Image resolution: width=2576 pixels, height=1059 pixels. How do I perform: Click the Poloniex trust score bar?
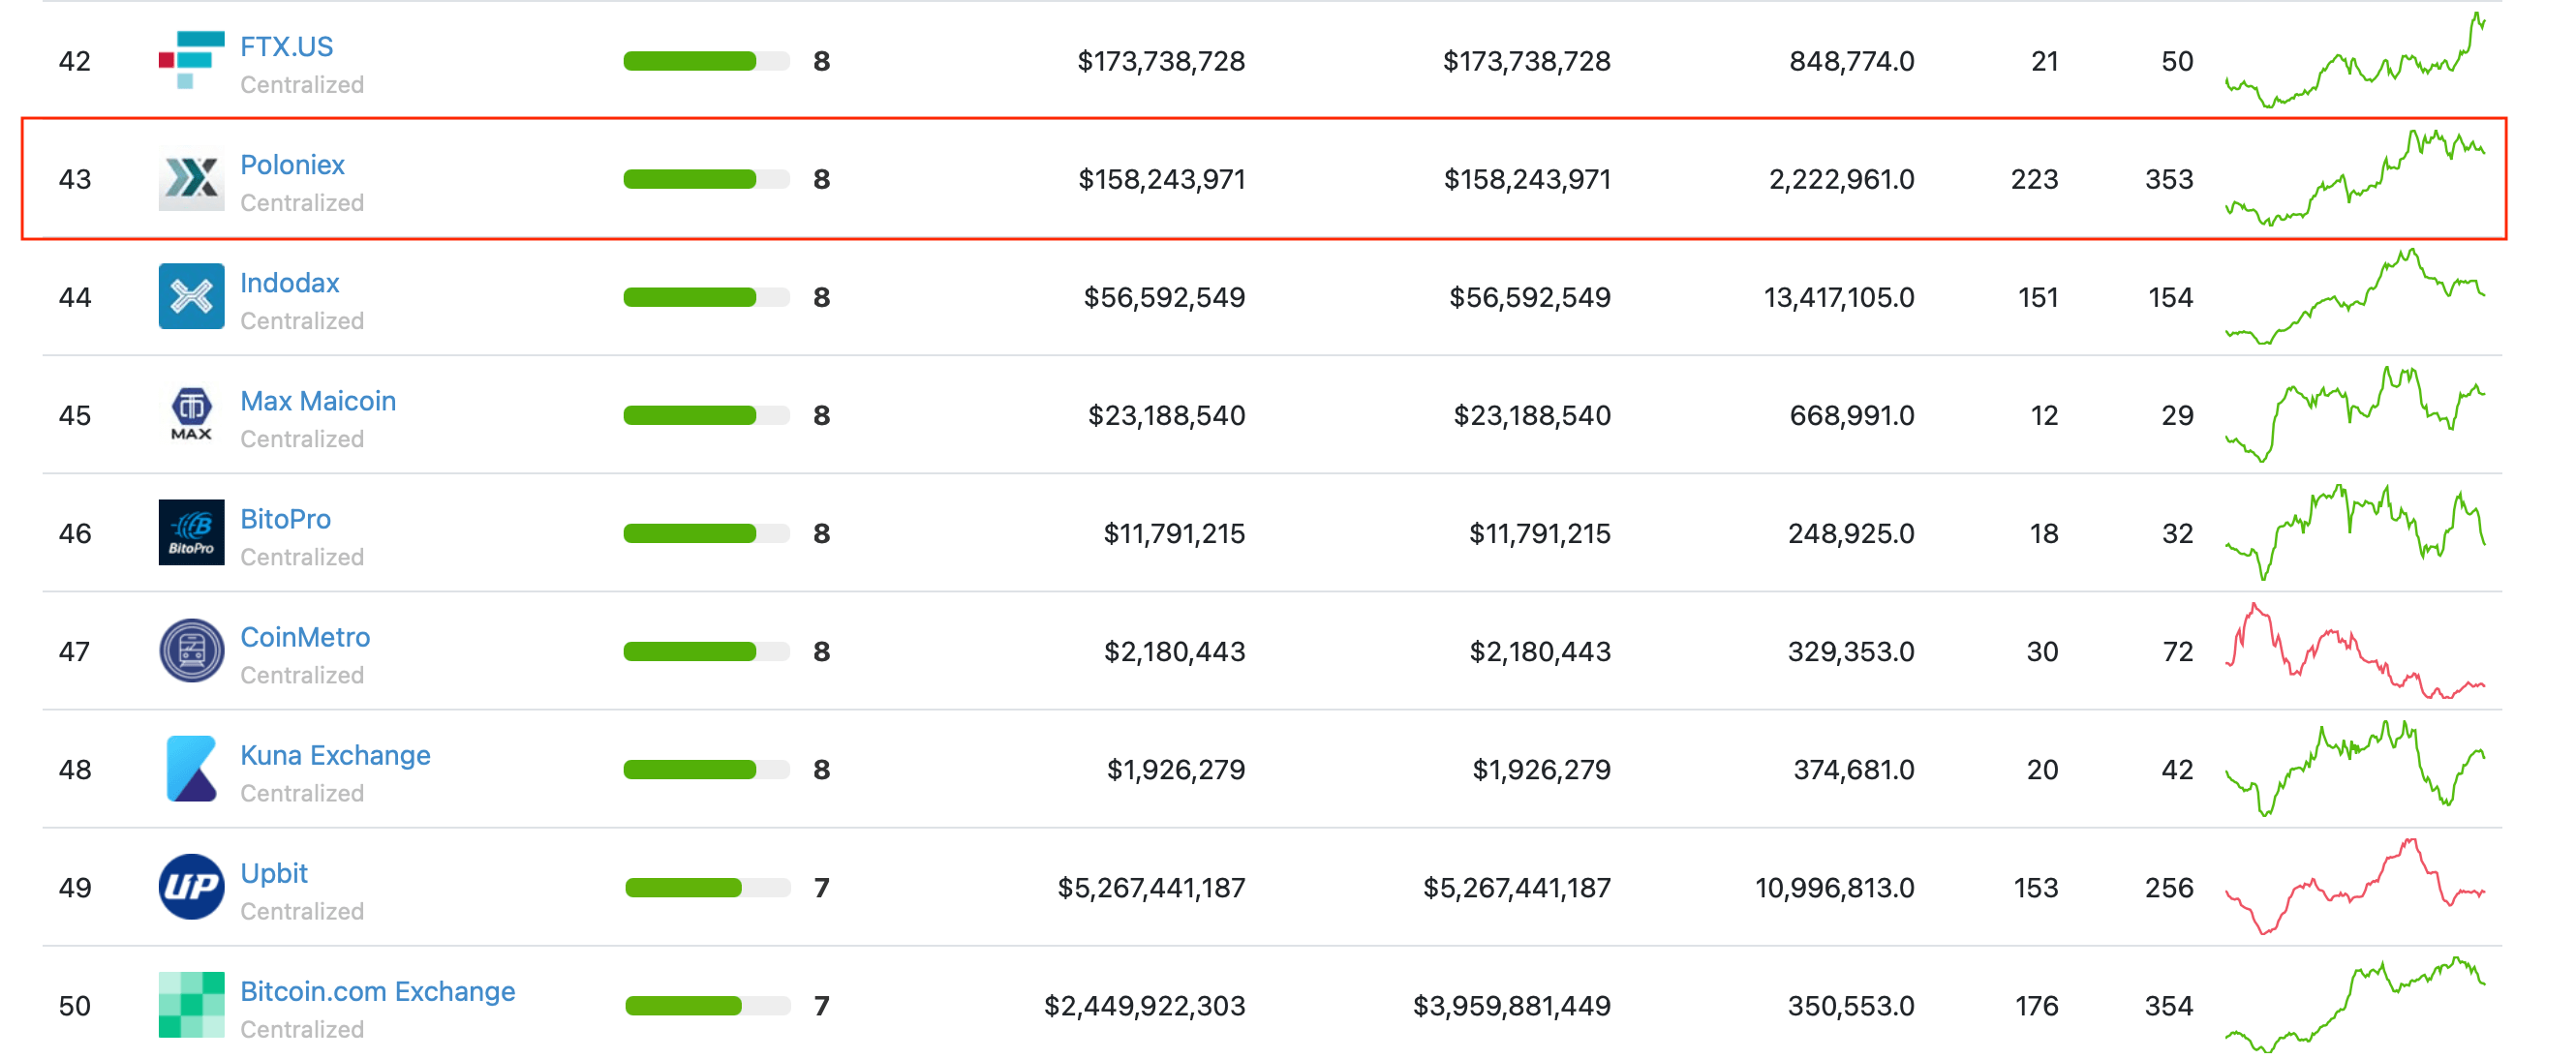tap(706, 180)
